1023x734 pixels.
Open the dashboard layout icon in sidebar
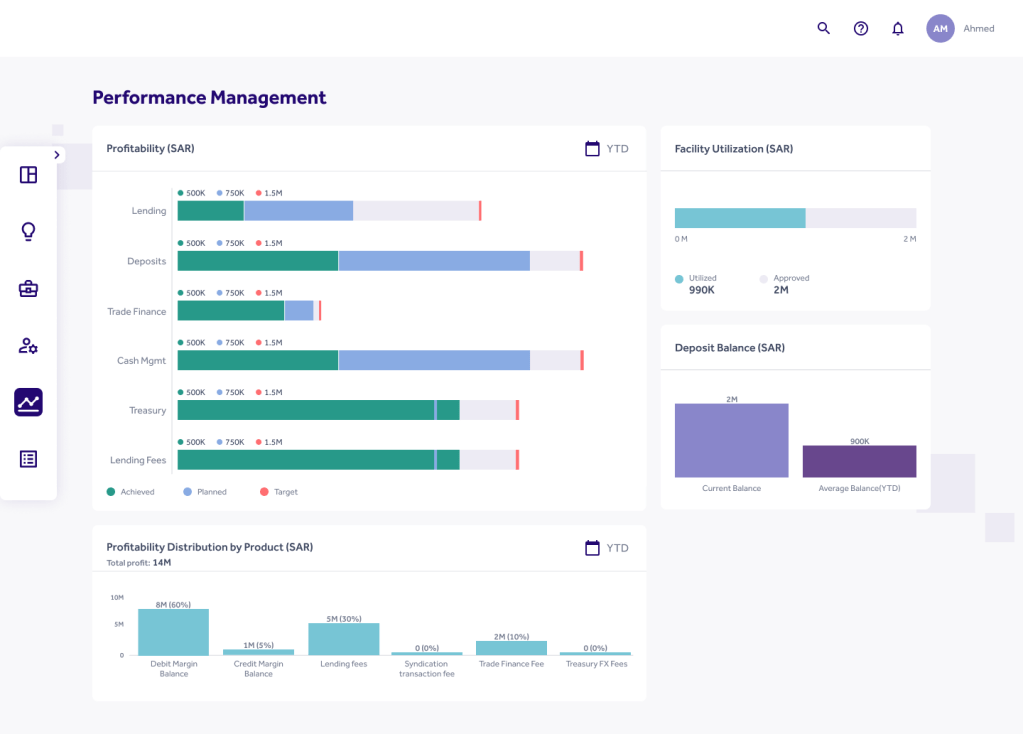coord(28,175)
